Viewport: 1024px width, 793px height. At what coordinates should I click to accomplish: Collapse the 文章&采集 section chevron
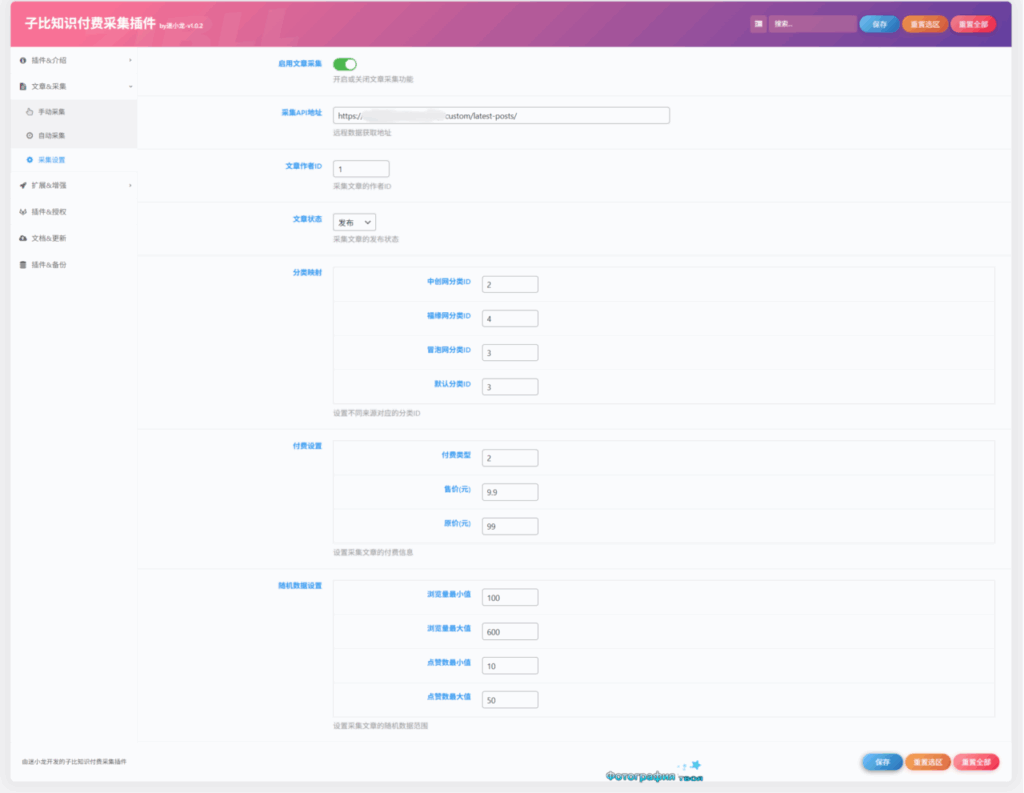click(x=130, y=87)
